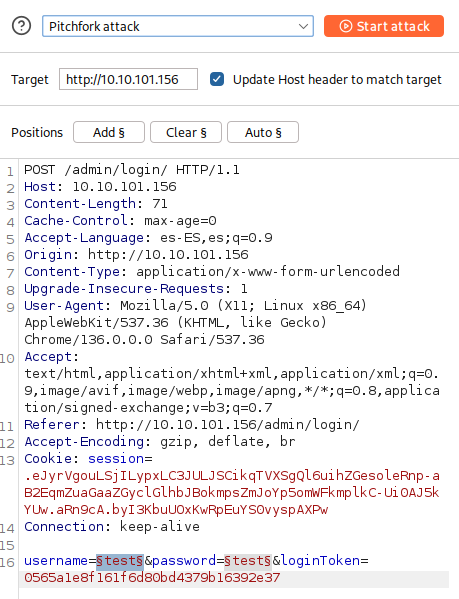Image resolution: width=459 pixels, height=599 pixels.
Task: Clear § payload markers
Action: (186, 132)
